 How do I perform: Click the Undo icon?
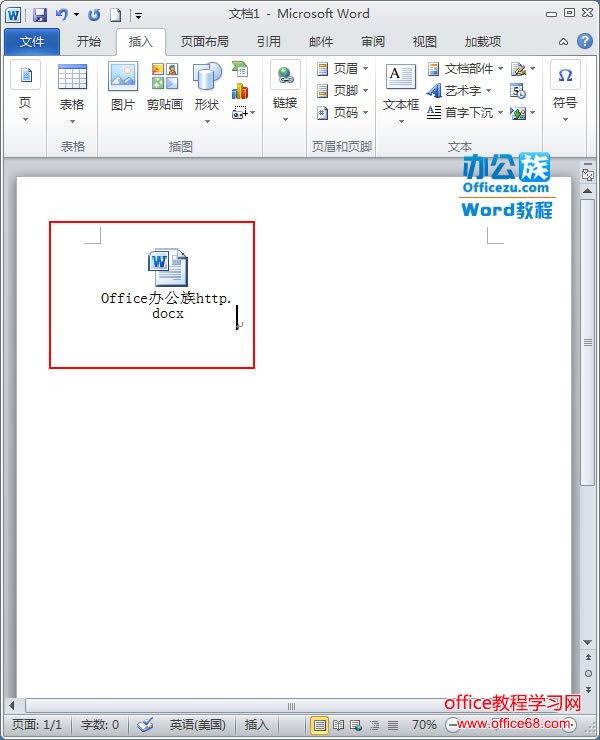pos(61,15)
